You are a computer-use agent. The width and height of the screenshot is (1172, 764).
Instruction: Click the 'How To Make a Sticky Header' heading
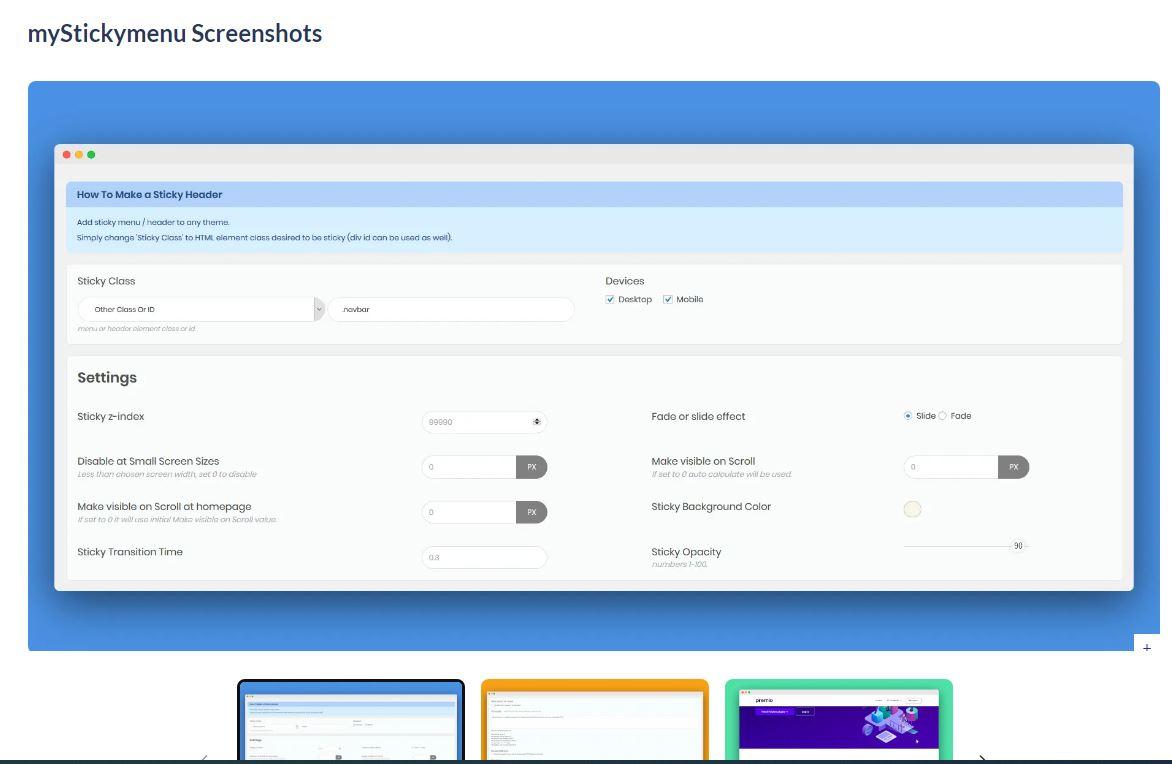pyautogui.click(x=149, y=194)
